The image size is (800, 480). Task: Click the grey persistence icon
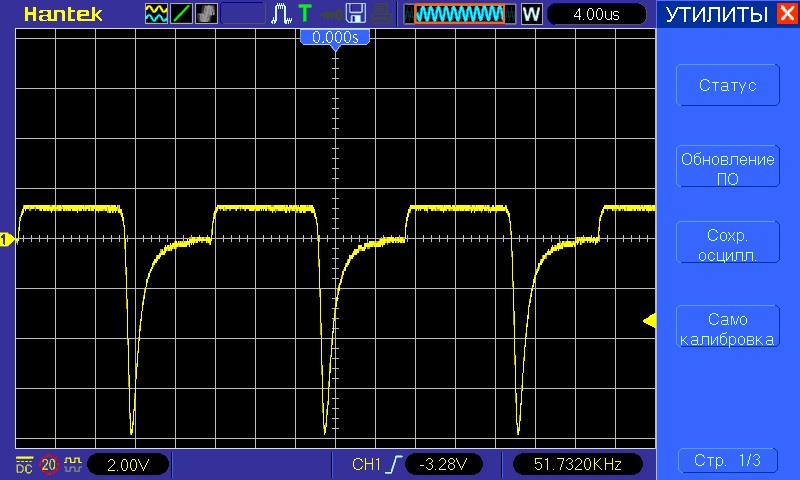click(206, 14)
